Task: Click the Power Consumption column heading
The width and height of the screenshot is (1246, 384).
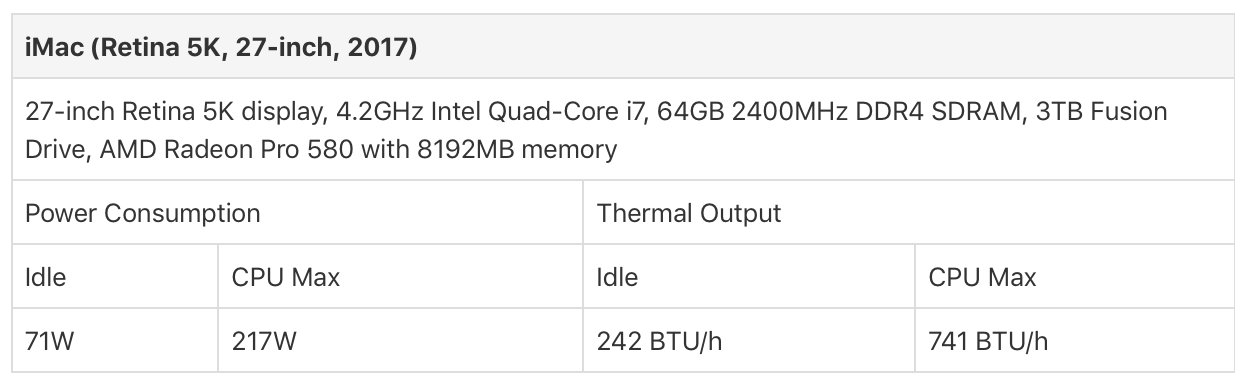Action: tap(143, 213)
